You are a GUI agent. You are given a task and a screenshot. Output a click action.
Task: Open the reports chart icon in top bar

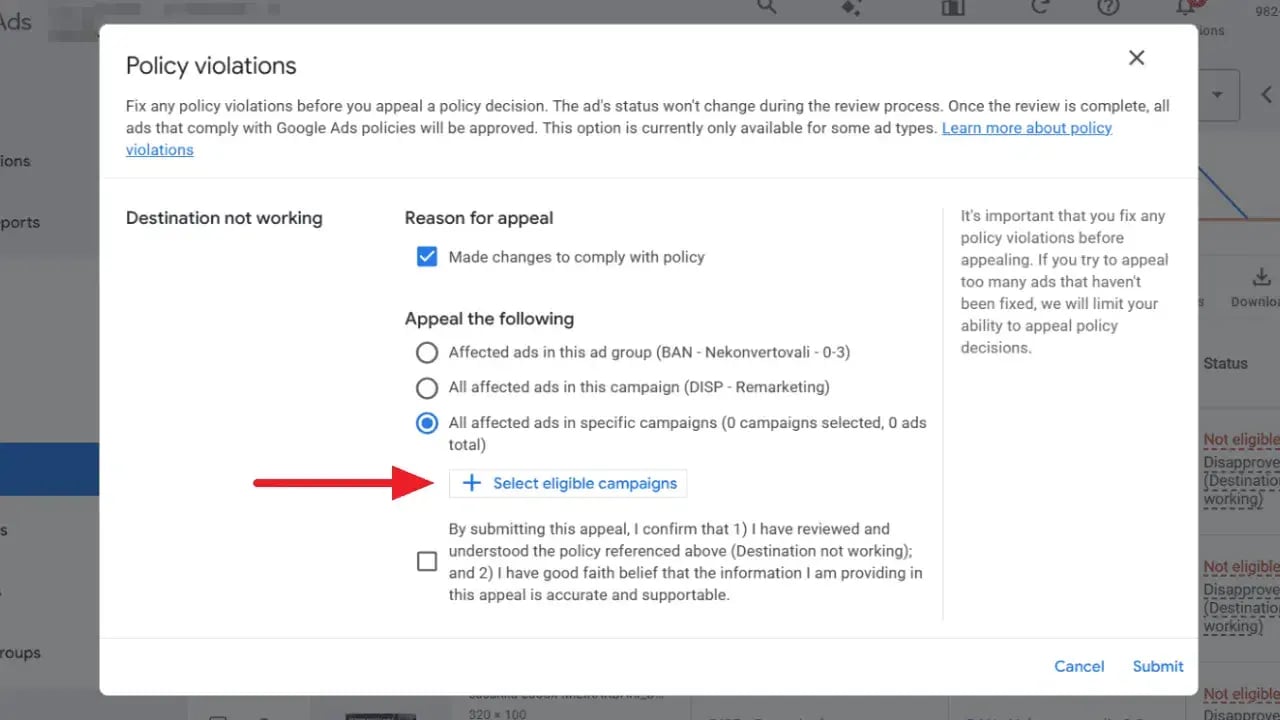tap(951, 7)
